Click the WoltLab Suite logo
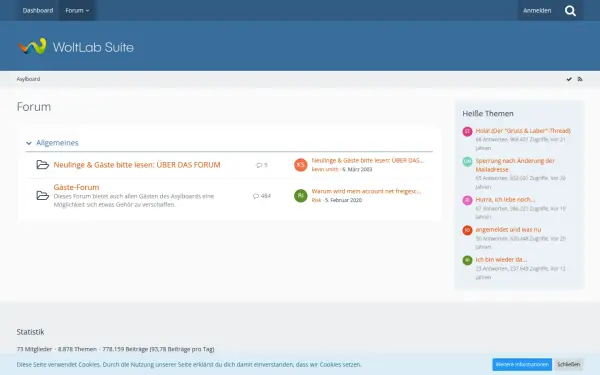Image resolution: width=600 pixels, height=375 pixels. (76, 47)
